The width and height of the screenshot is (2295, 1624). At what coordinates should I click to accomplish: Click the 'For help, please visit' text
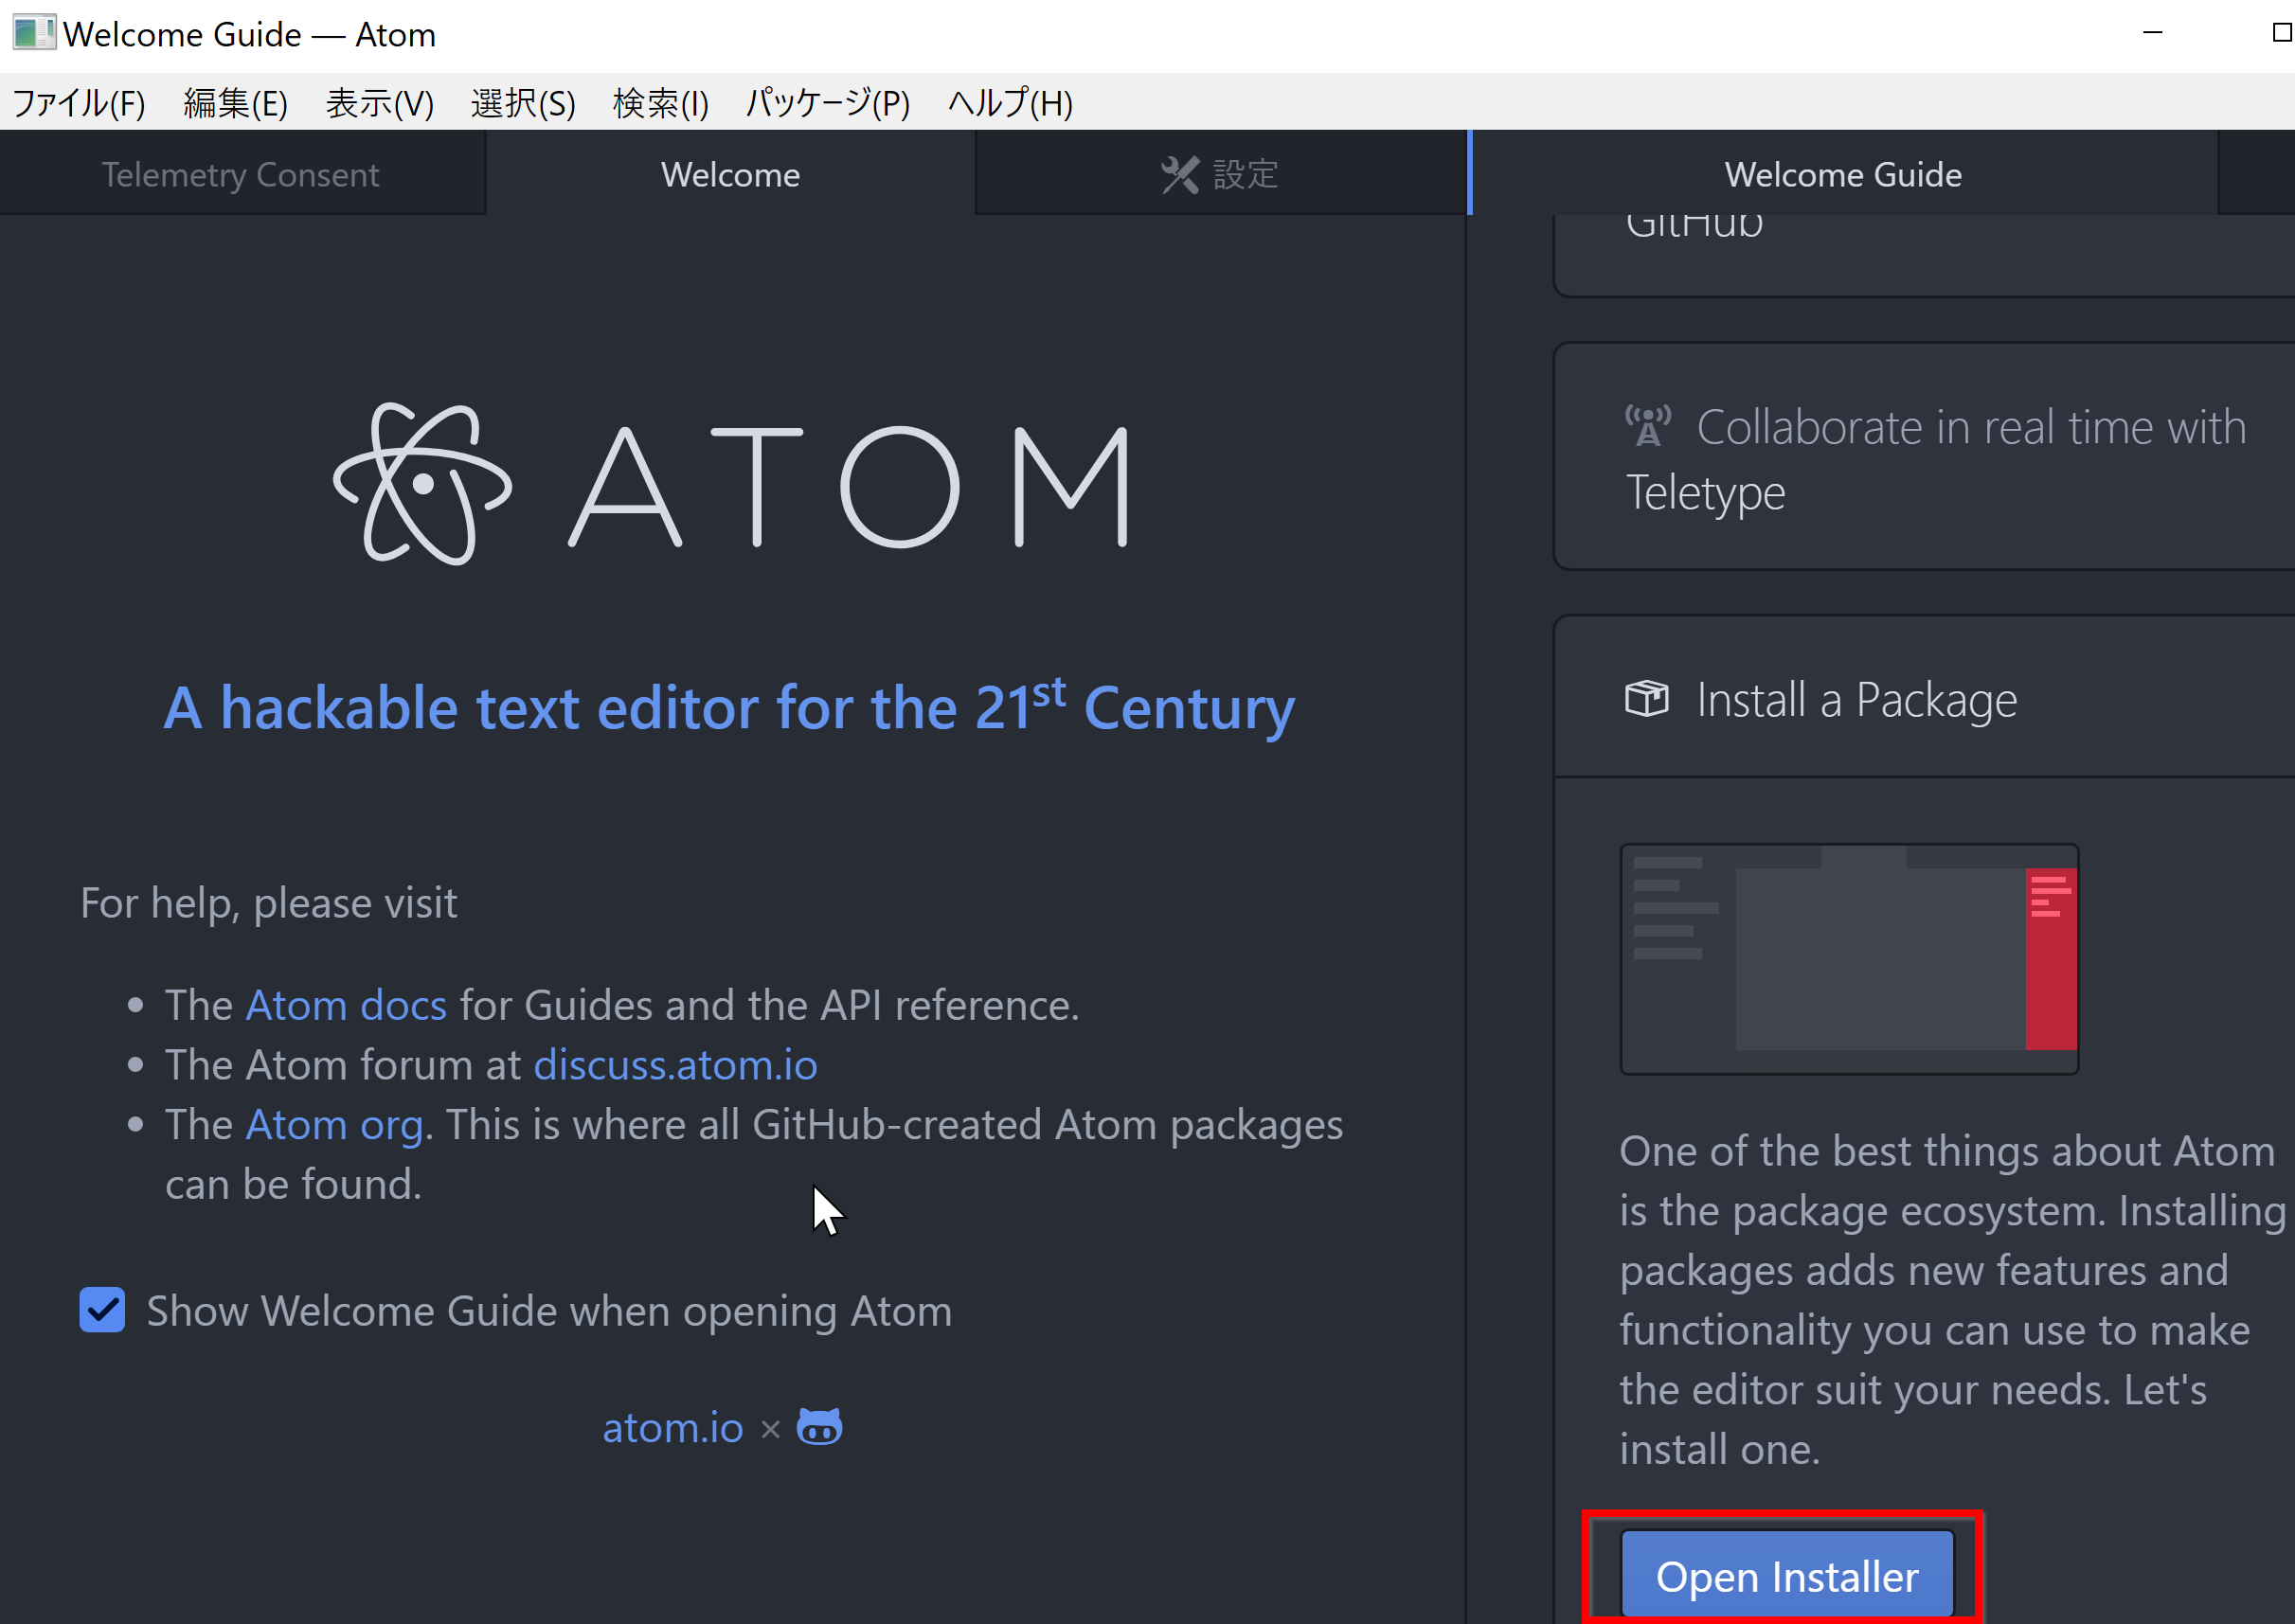click(268, 903)
